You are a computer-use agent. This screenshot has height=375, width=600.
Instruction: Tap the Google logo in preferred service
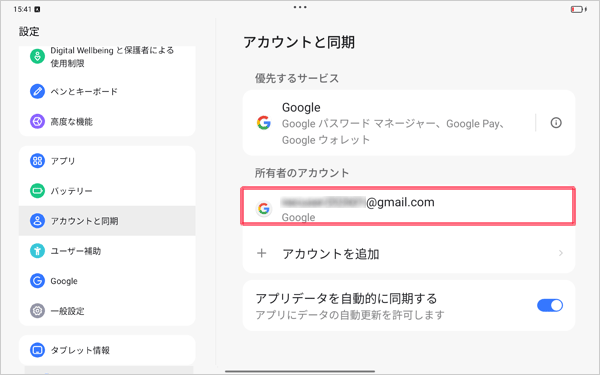pyautogui.click(x=264, y=123)
